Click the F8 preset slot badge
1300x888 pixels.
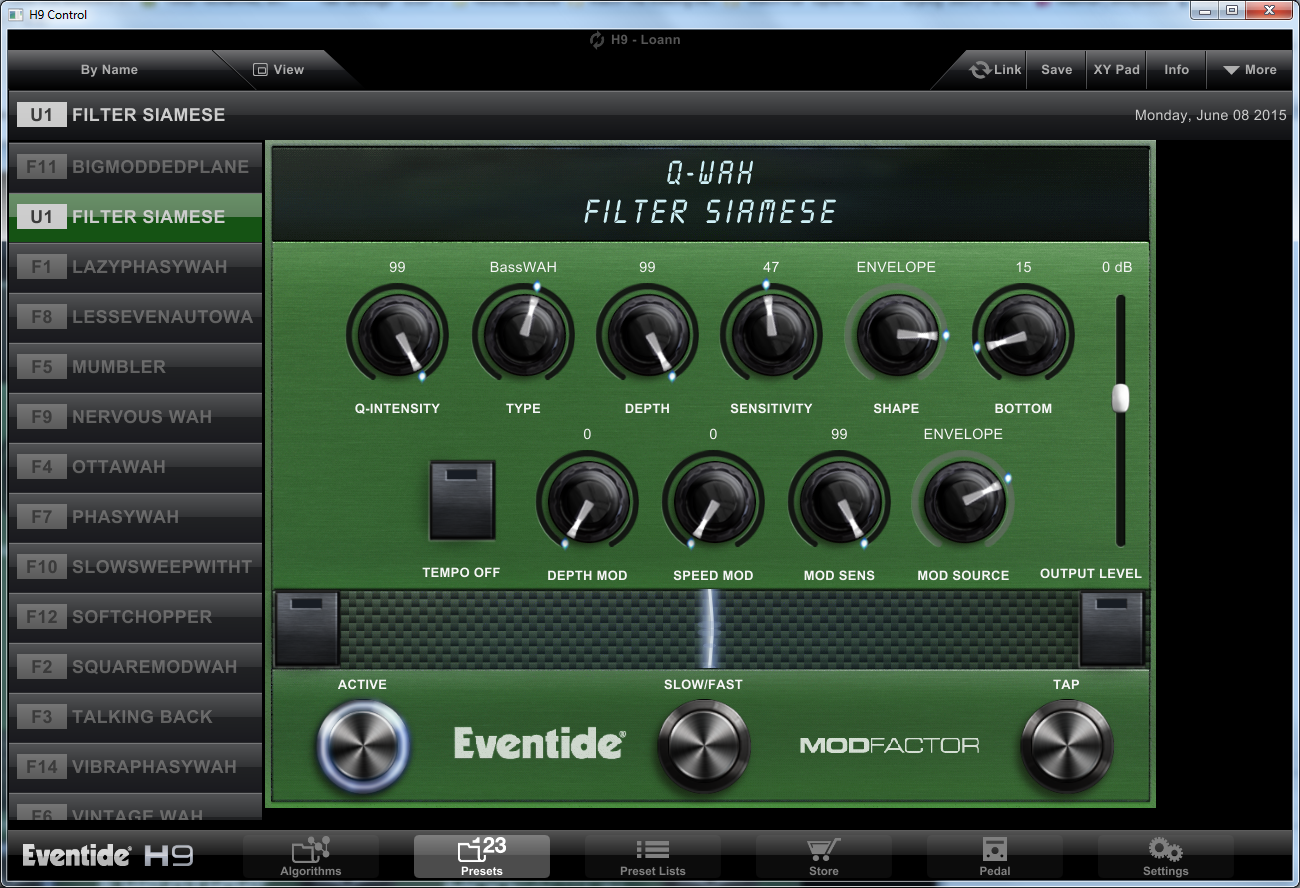[41, 317]
